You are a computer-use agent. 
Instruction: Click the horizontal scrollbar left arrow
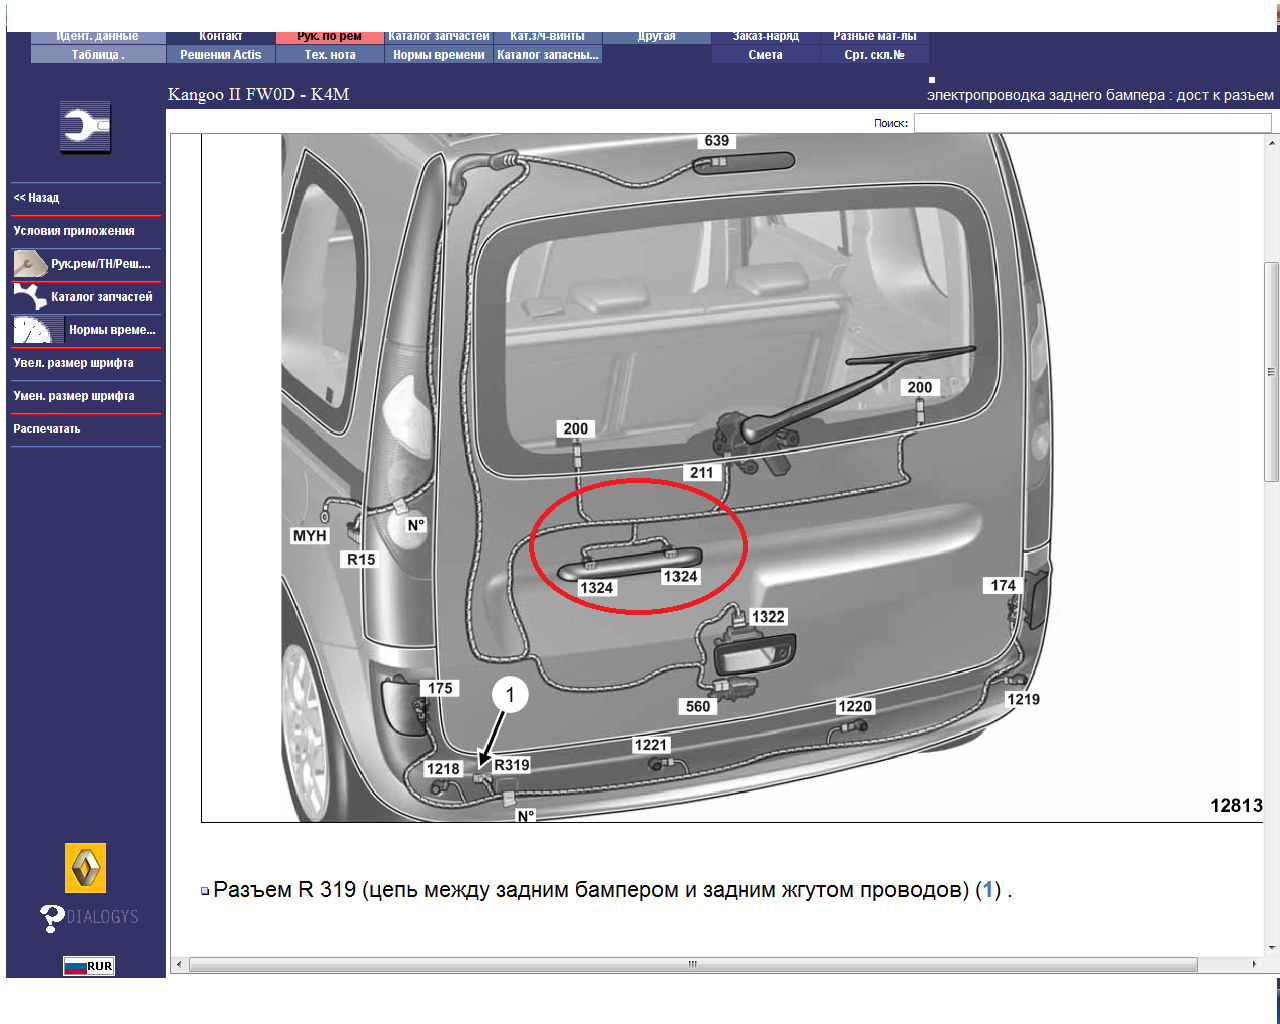[179, 965]
